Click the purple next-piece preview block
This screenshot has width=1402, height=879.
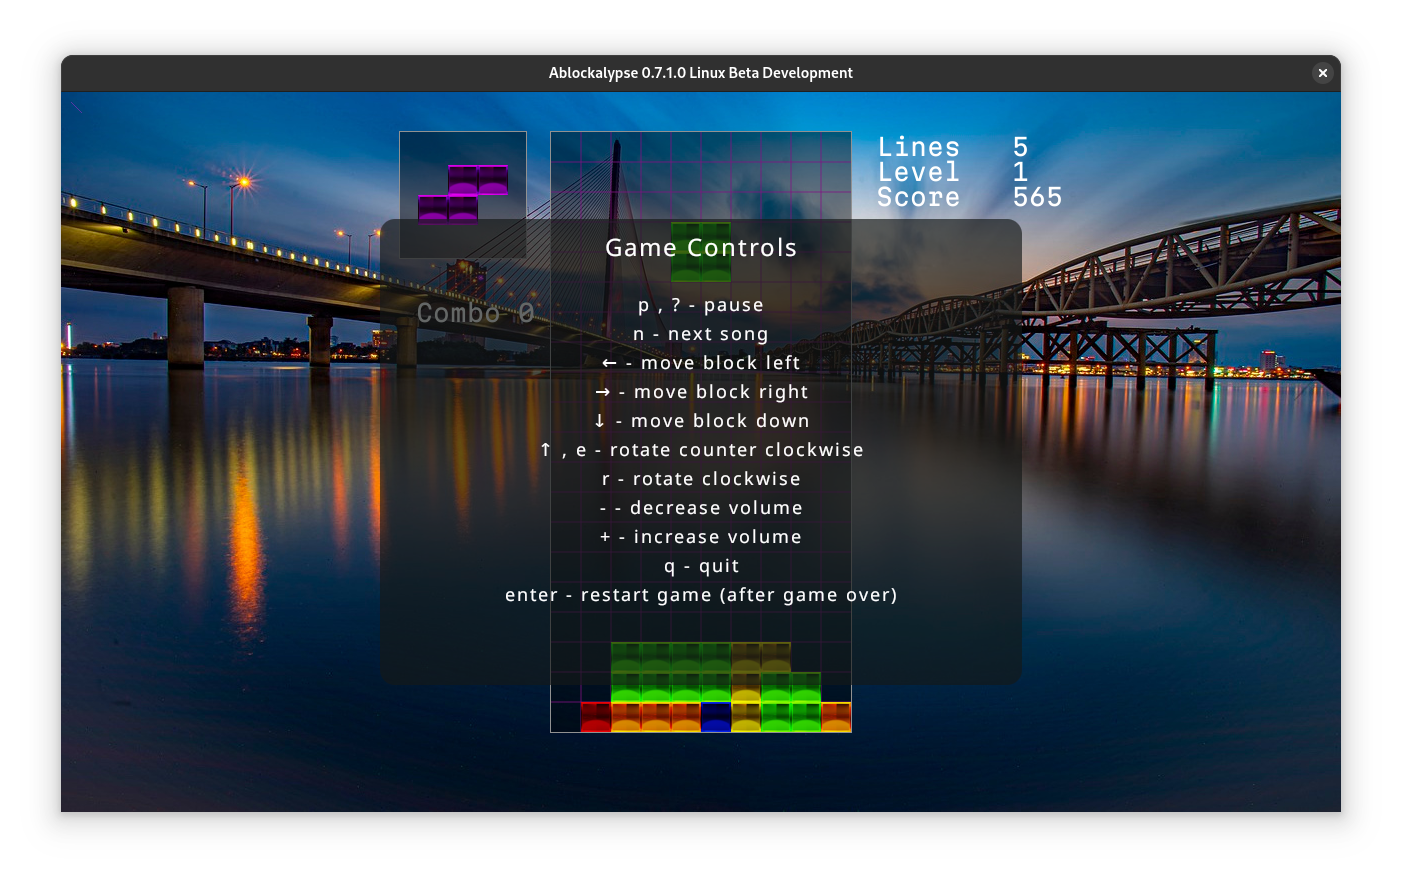(463, 195)
